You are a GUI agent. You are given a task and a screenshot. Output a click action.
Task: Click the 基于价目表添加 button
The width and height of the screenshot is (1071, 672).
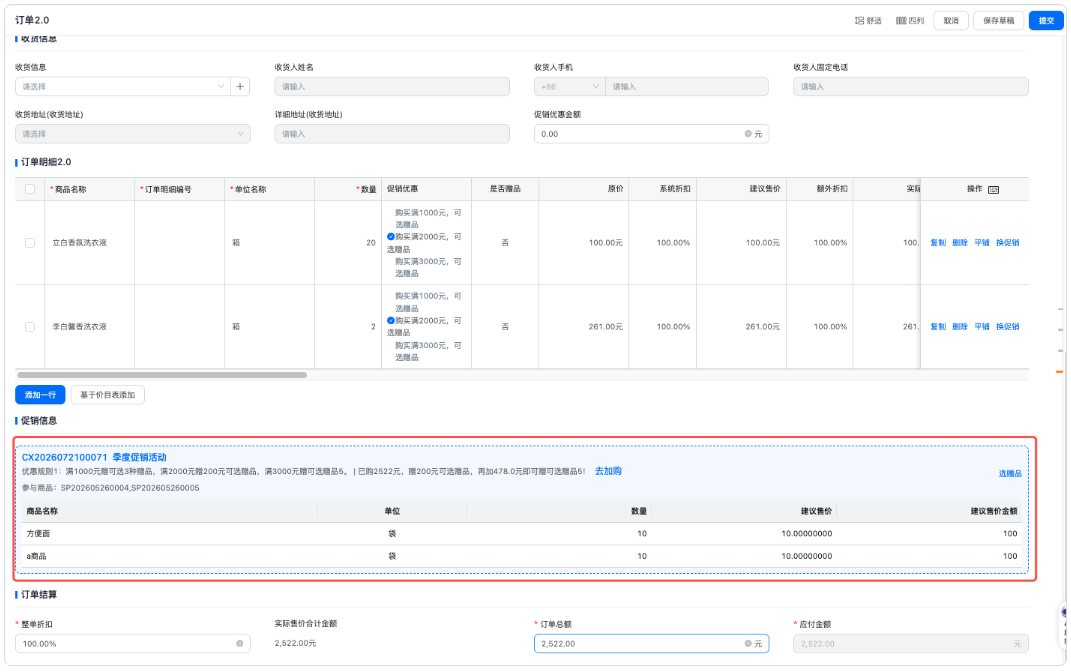107,395
